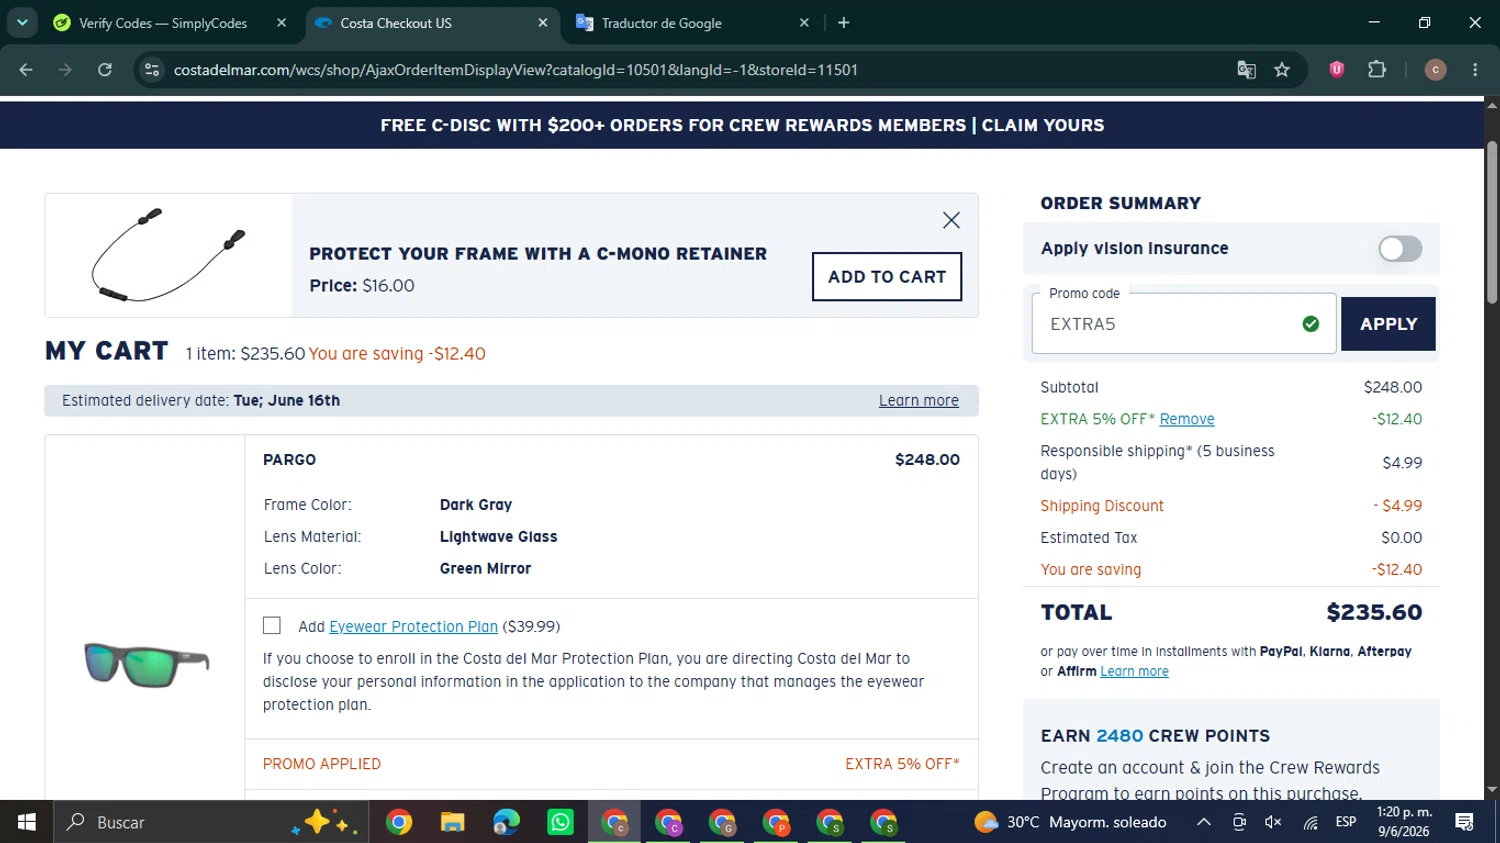This screenshot has width=1500, height=843.
Task: Open the Windows notification center
Action: click(x=1465, y=822)
